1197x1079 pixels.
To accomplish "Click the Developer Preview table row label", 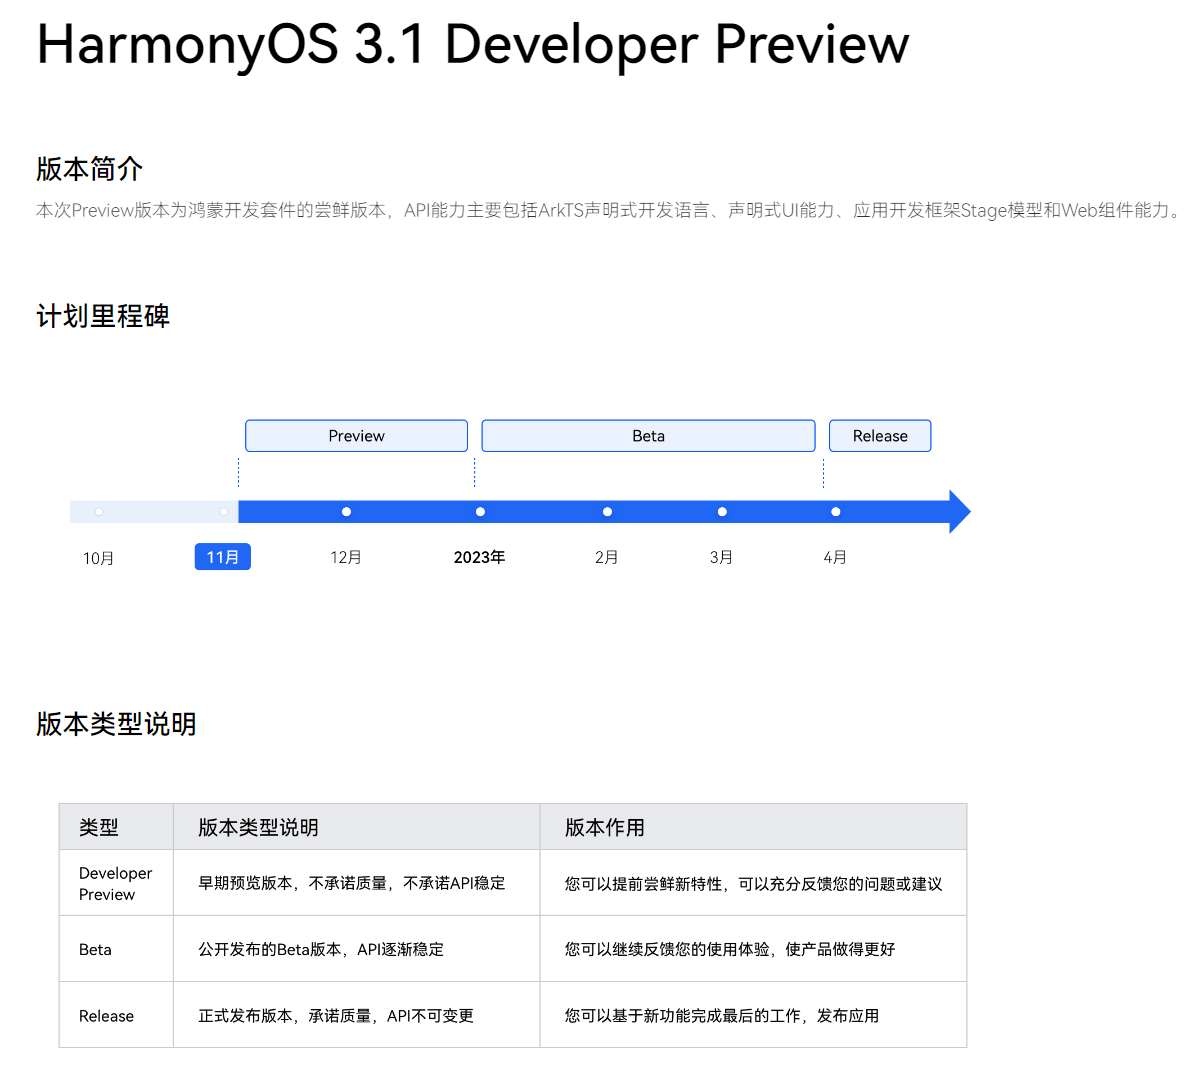I will pyautogui.click(x=115, y=882).
